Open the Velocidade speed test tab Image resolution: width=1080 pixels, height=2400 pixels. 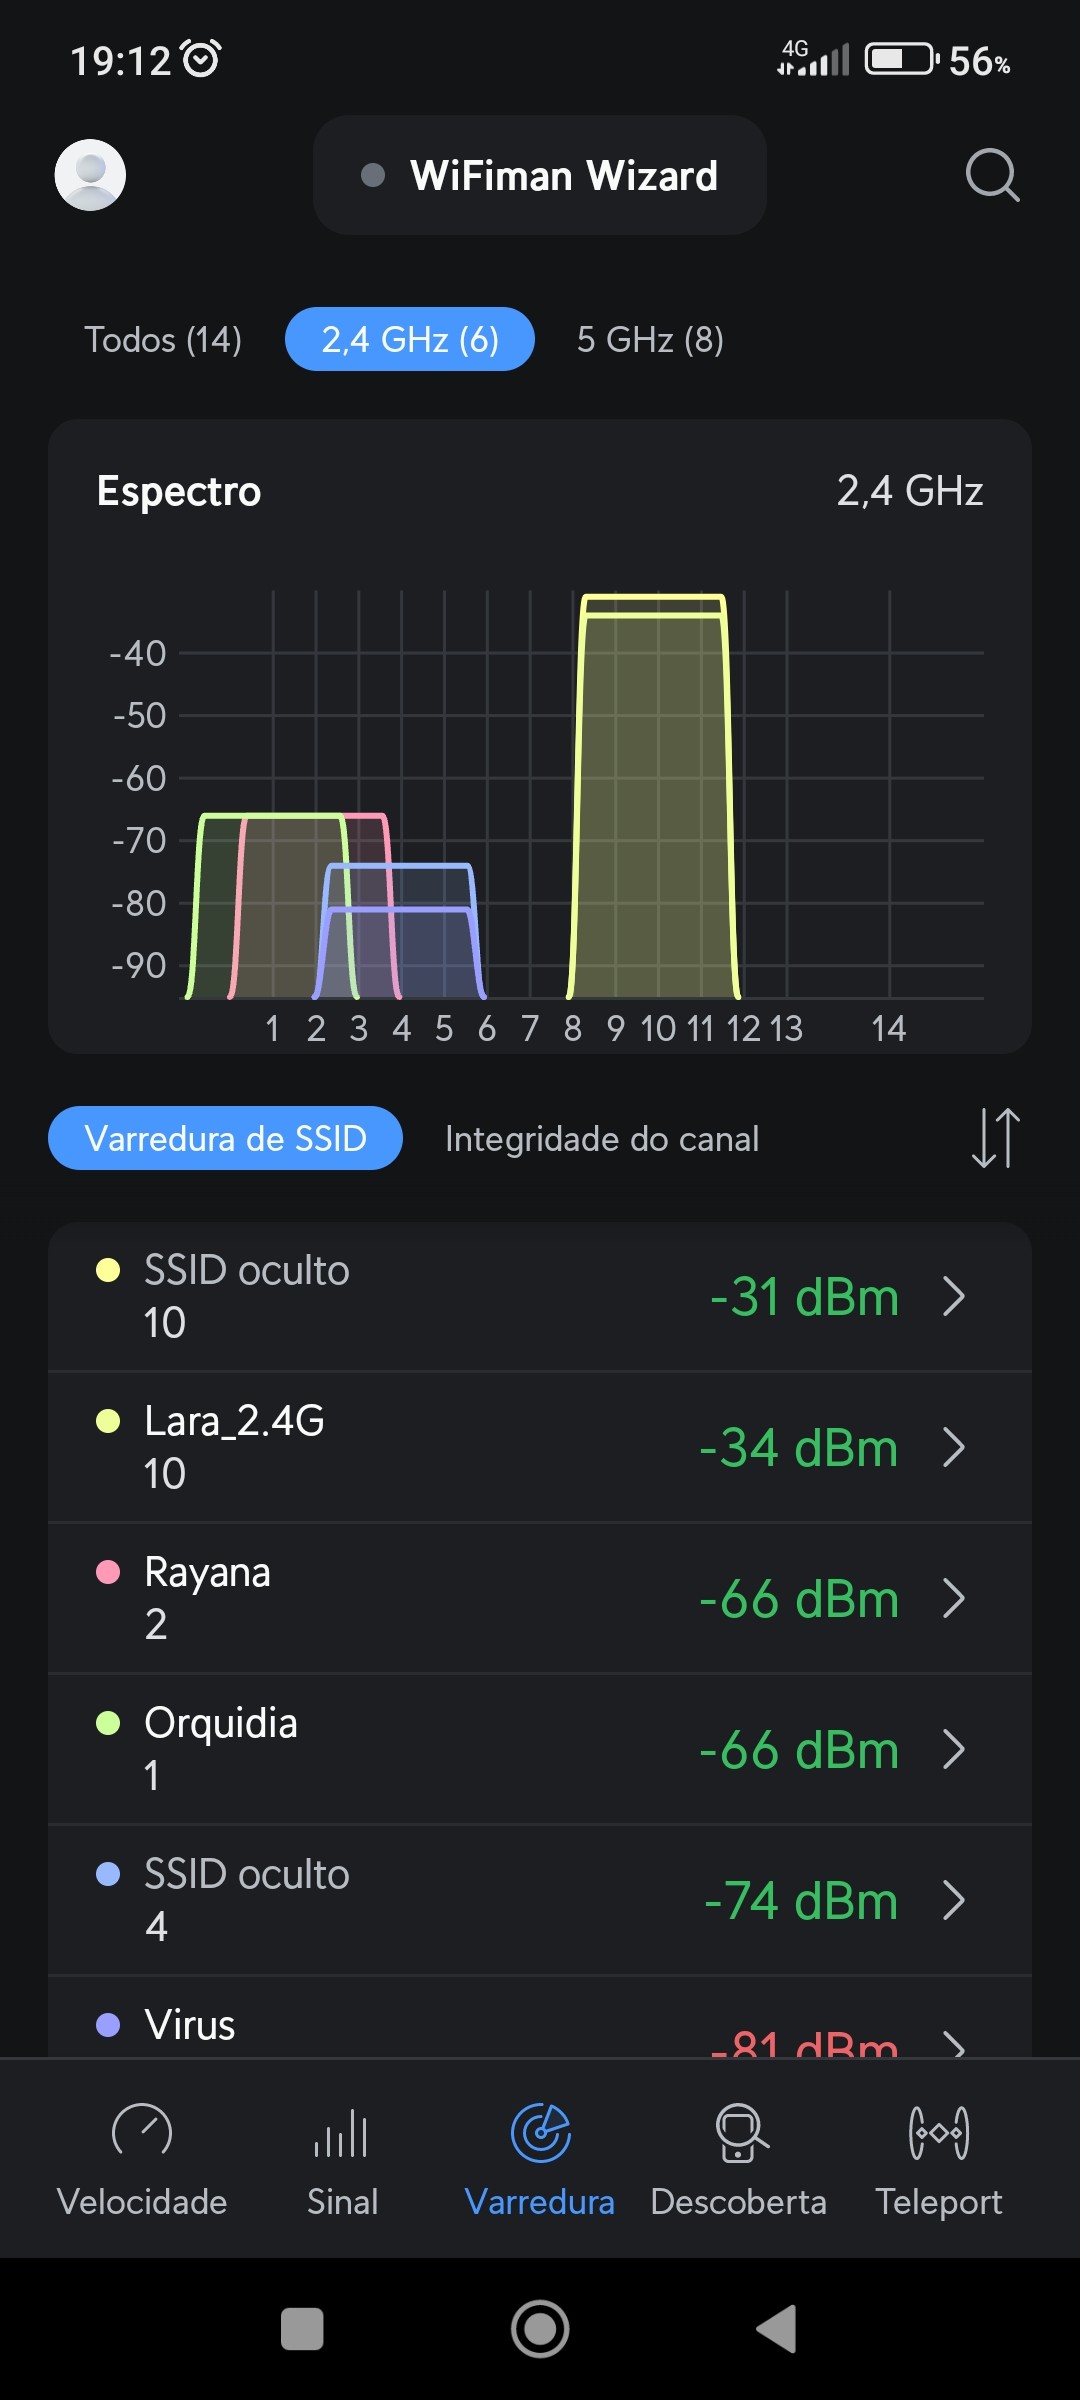point(142,2158)
